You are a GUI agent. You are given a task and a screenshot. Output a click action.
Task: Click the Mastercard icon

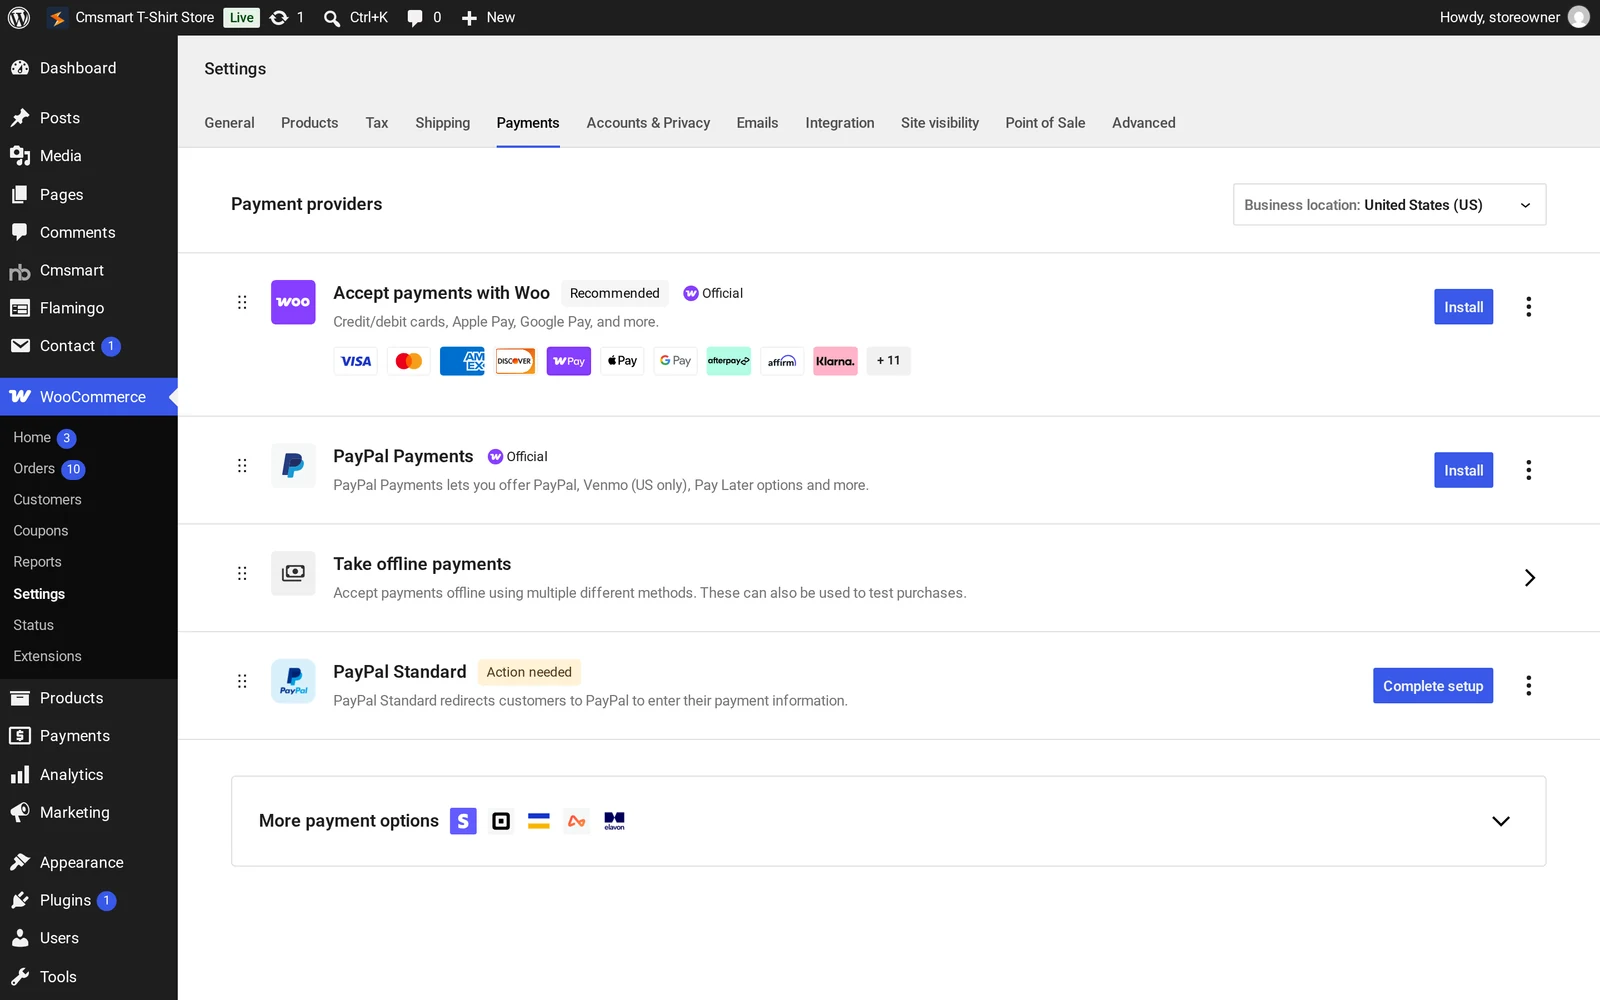pos(409,361)
